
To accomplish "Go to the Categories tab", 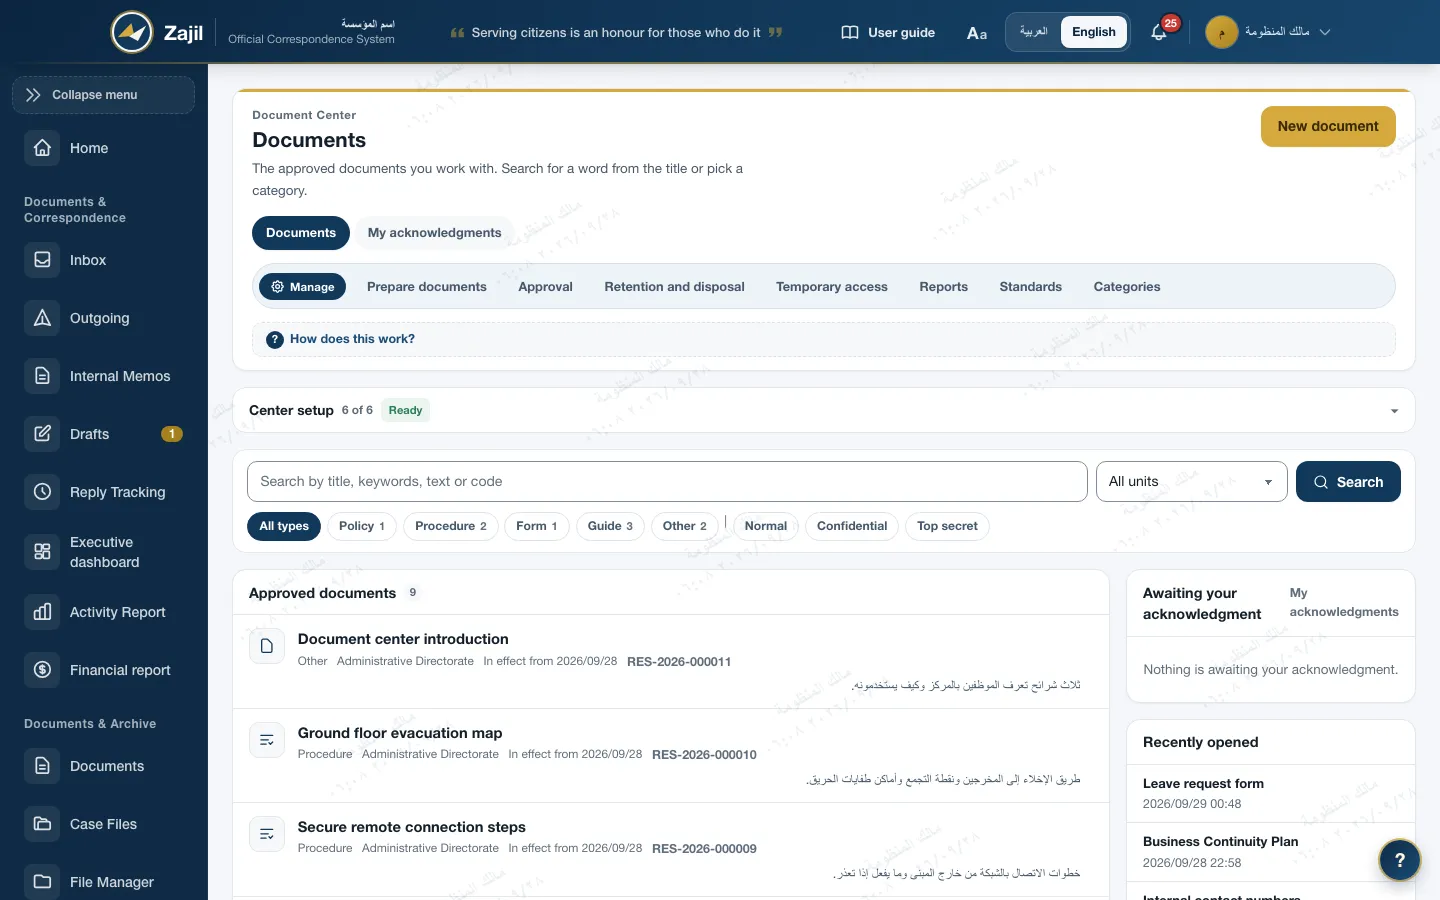I will coord(1127,287).
